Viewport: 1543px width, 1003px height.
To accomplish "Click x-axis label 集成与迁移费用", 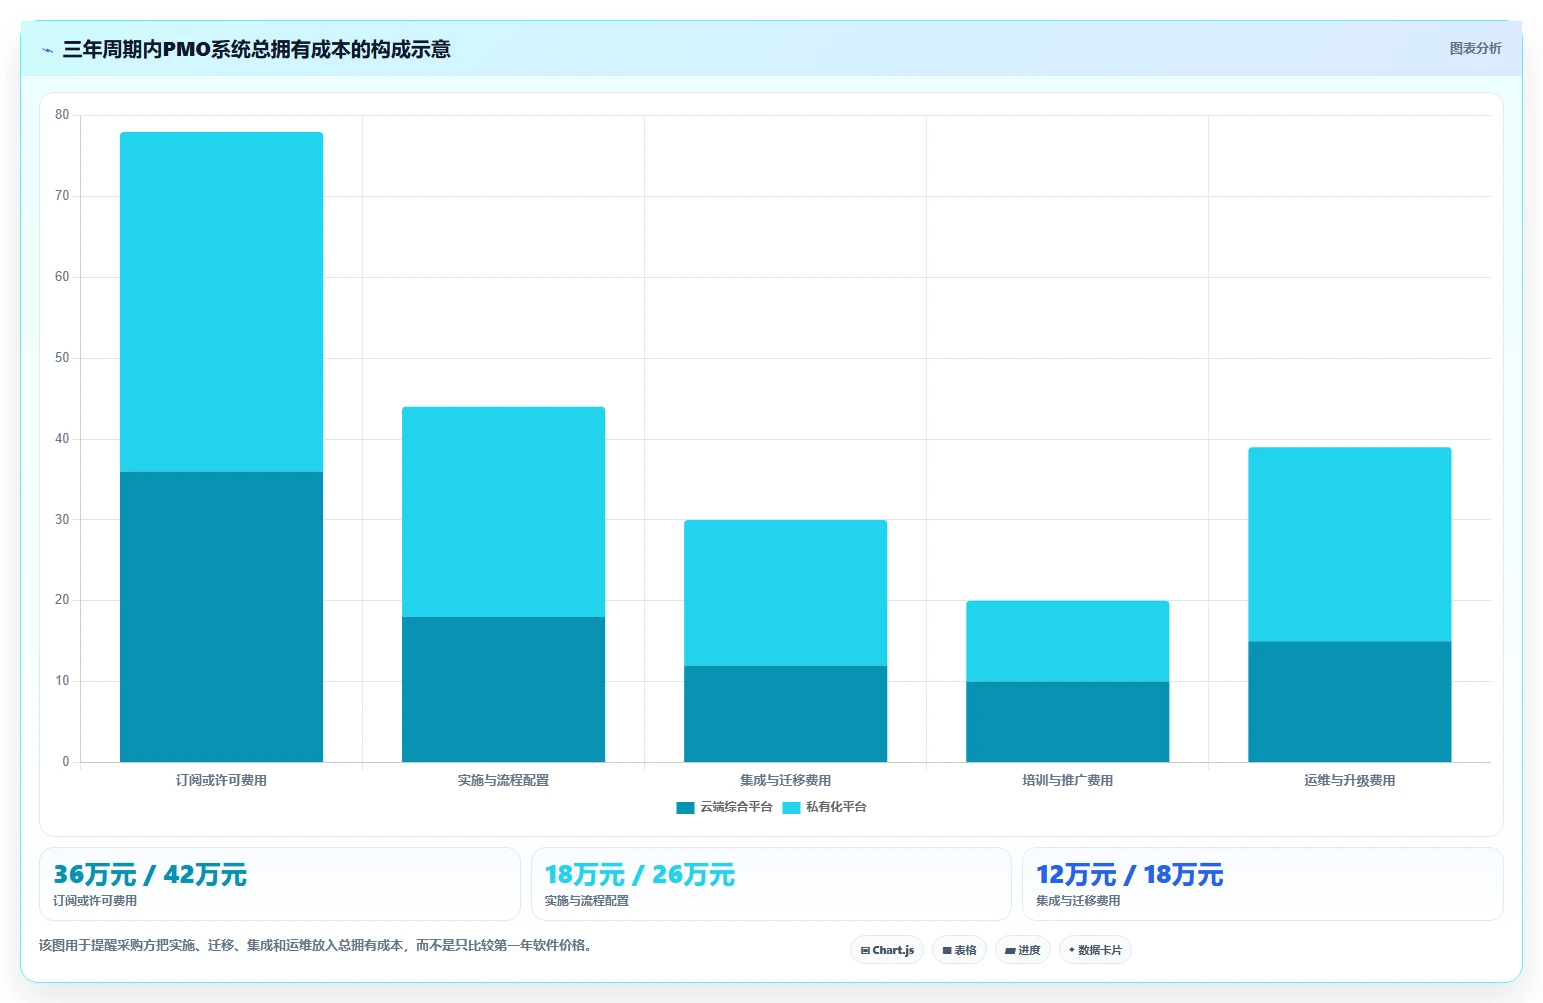I will (785, 780).
